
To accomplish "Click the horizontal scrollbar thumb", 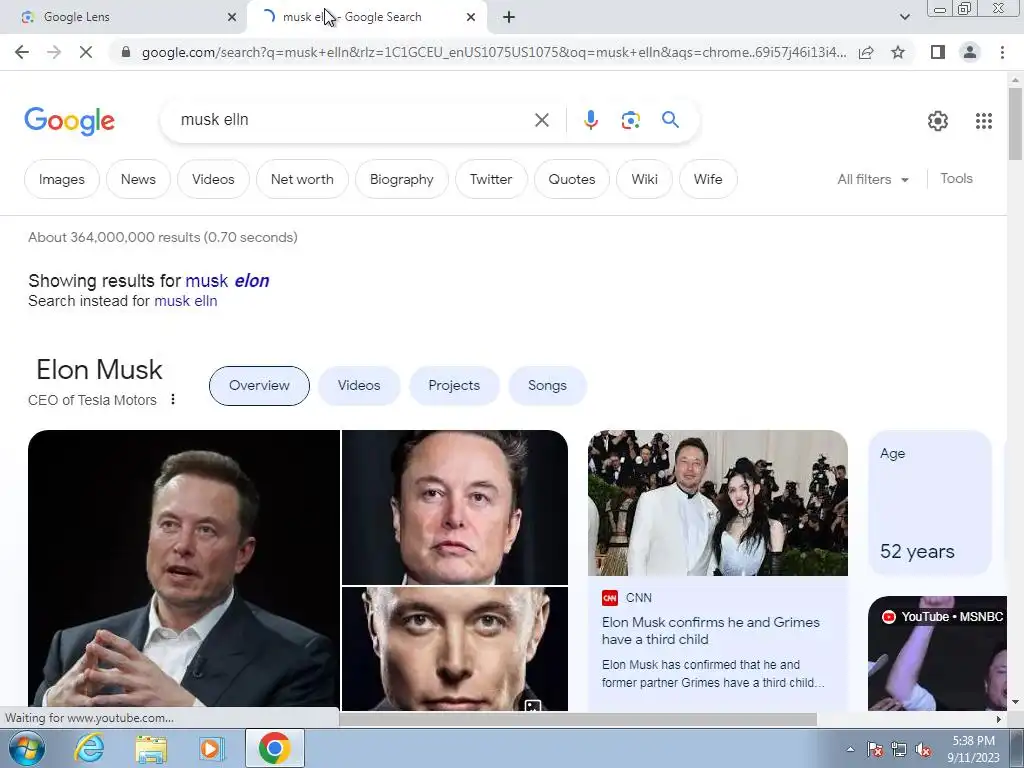I will click(578, 719).
